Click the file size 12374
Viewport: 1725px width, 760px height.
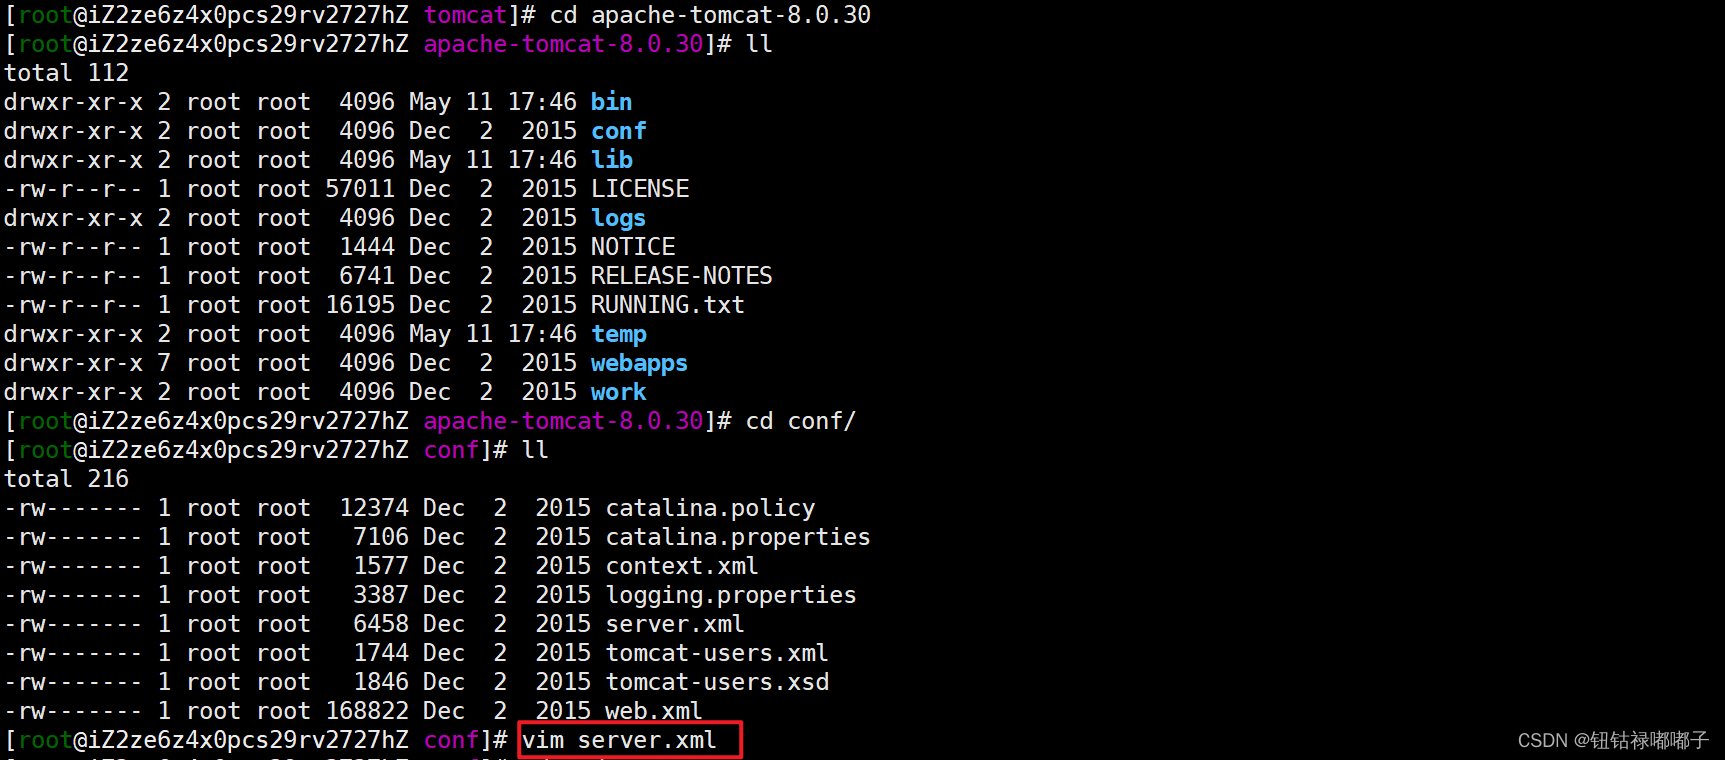374,508
